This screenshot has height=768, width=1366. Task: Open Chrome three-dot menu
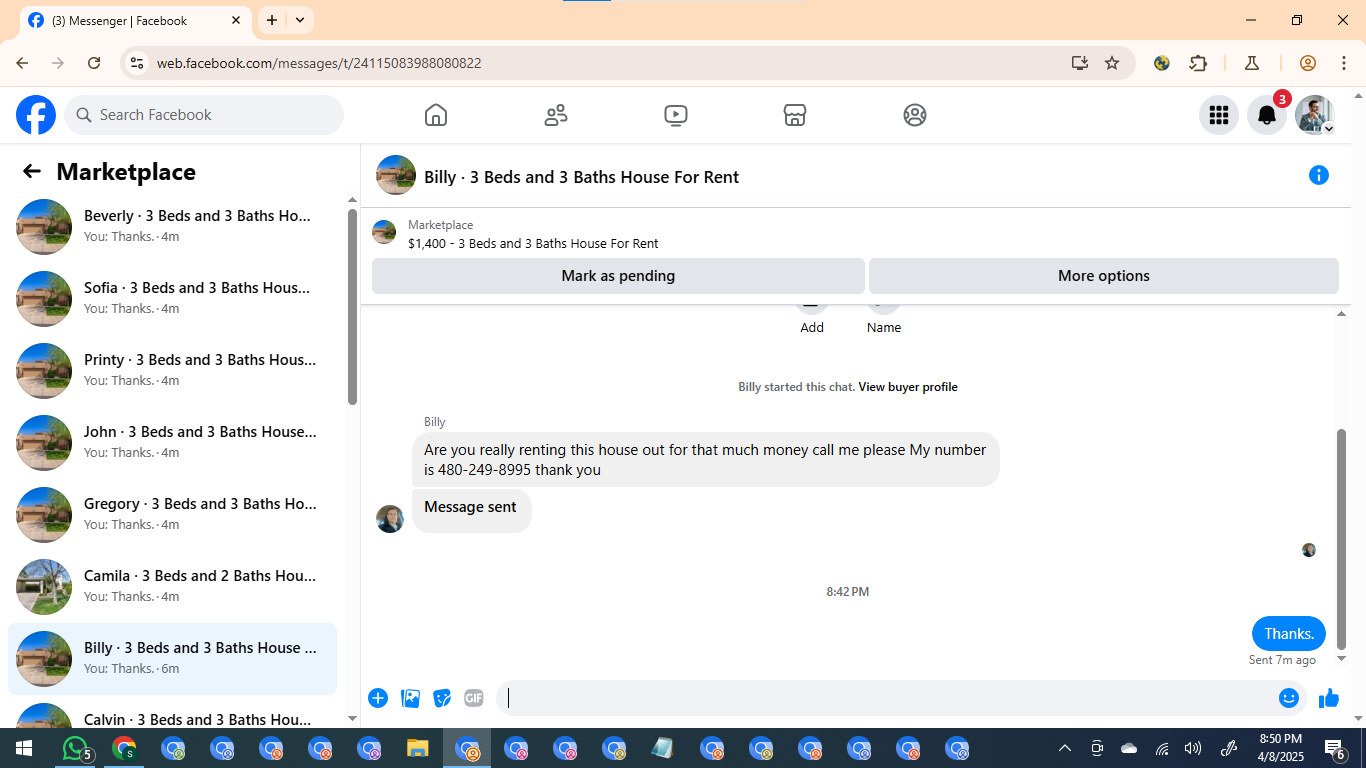1343,63
